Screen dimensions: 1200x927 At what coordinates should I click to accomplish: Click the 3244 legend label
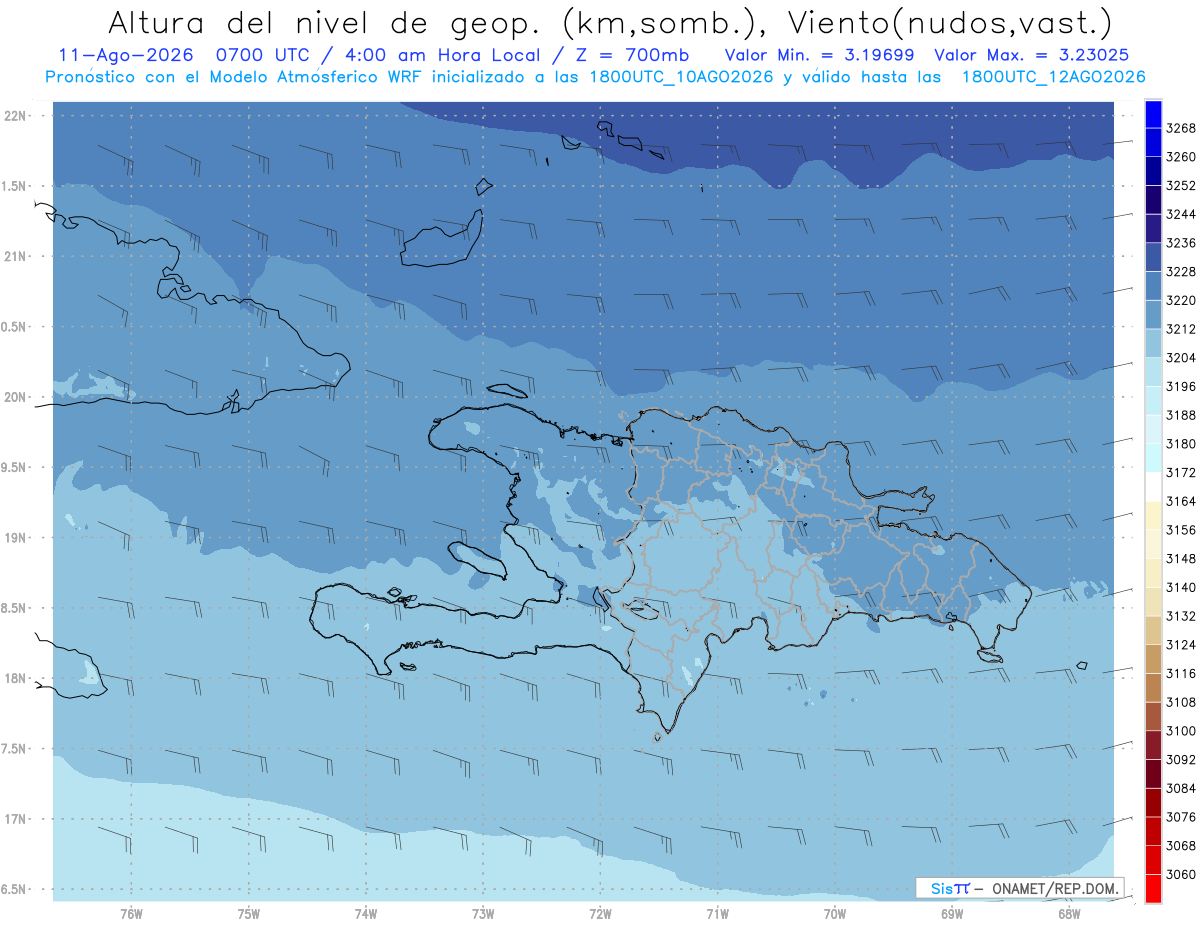[x=1180, y=214]
